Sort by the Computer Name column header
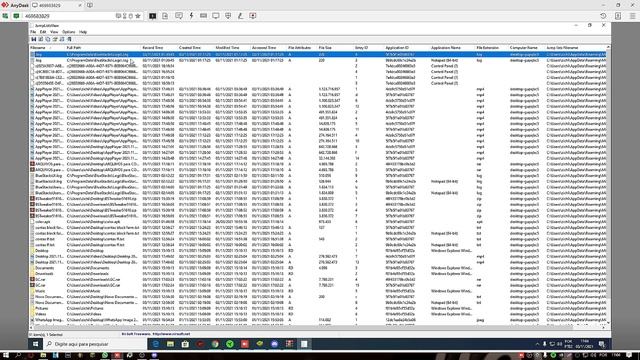The image size is (640, 360). point(527,48)
